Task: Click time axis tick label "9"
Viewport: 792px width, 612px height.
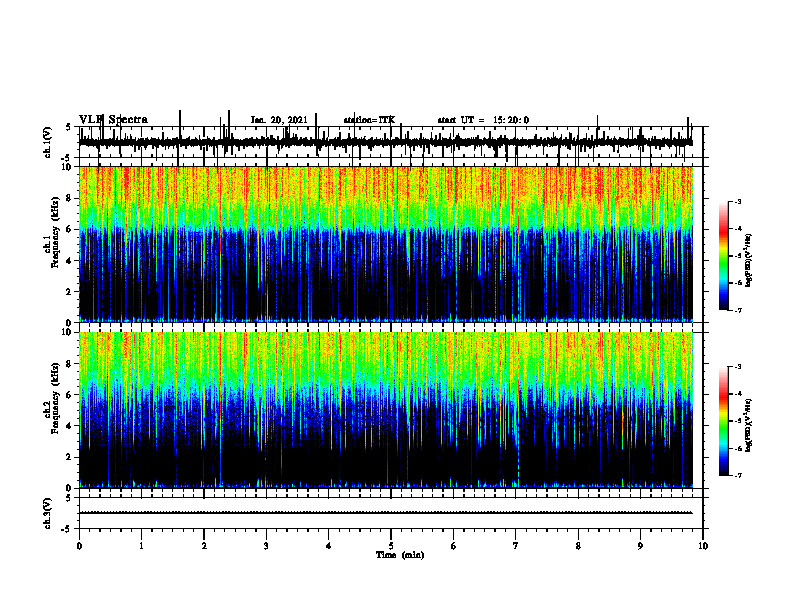Action: (640, 546)
